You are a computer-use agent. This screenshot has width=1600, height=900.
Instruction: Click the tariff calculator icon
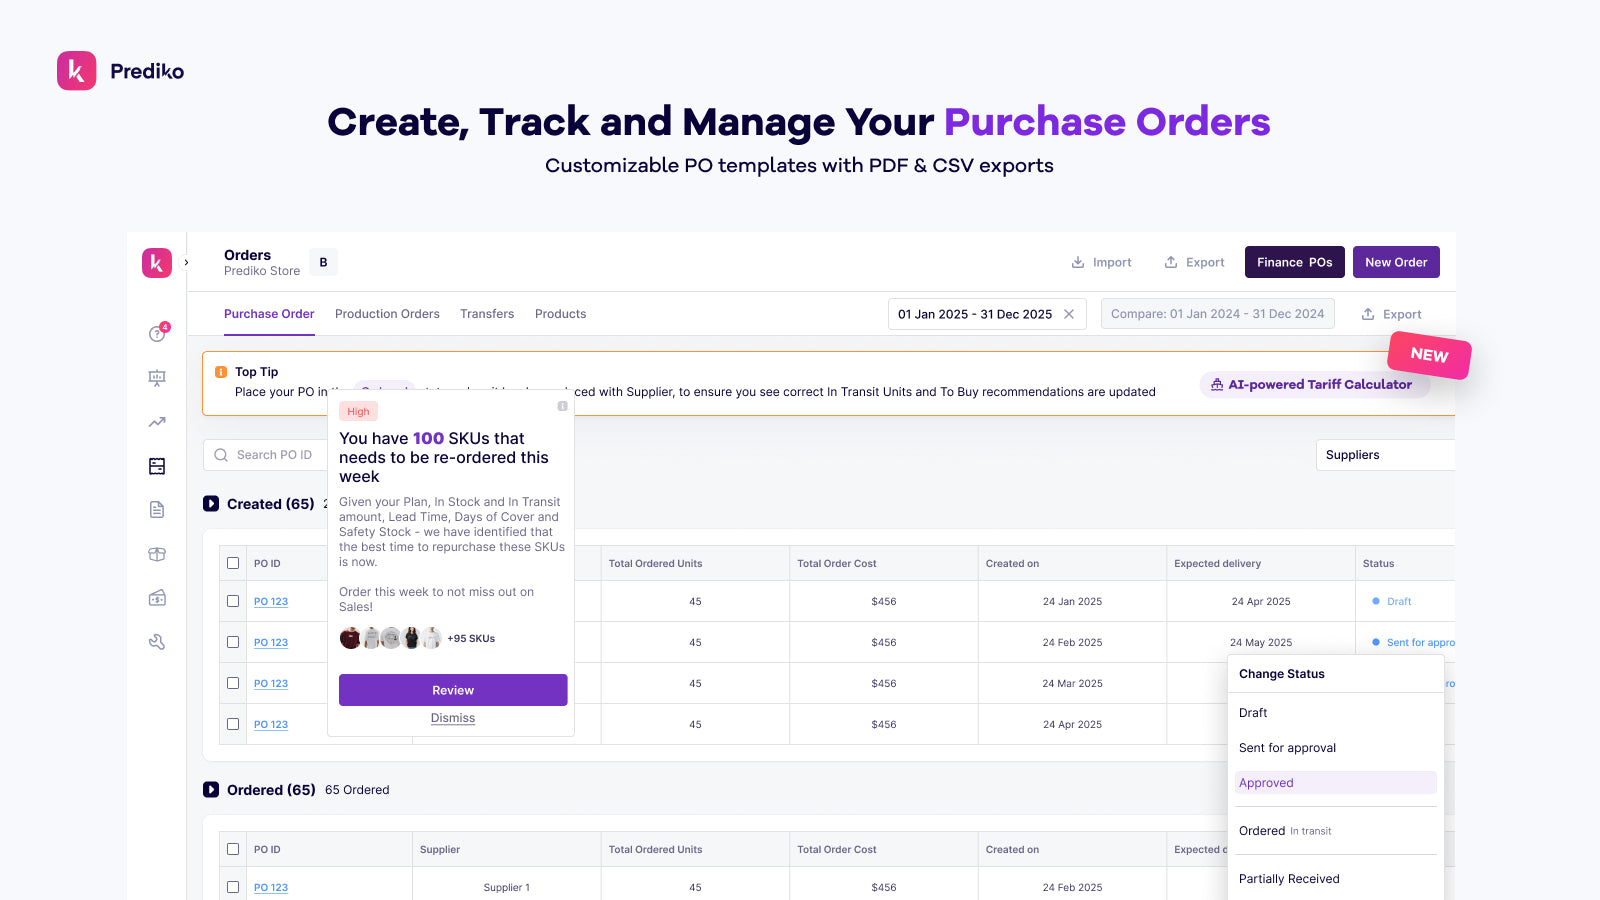1217,384
